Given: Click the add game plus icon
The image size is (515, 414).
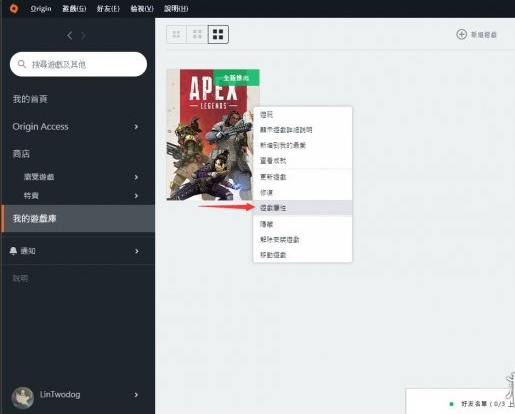Looking at the screenshot, I should (461, 34).
